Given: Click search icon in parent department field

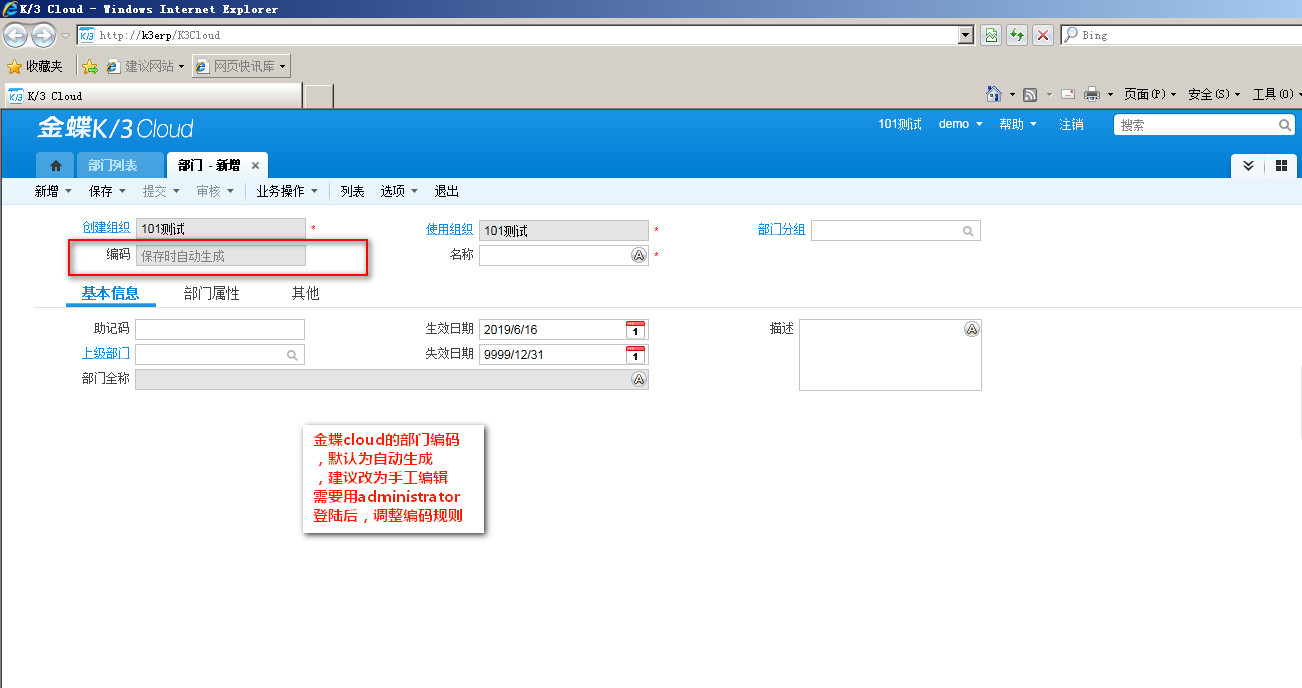Looking at the screenshot, I should point(292,355).
